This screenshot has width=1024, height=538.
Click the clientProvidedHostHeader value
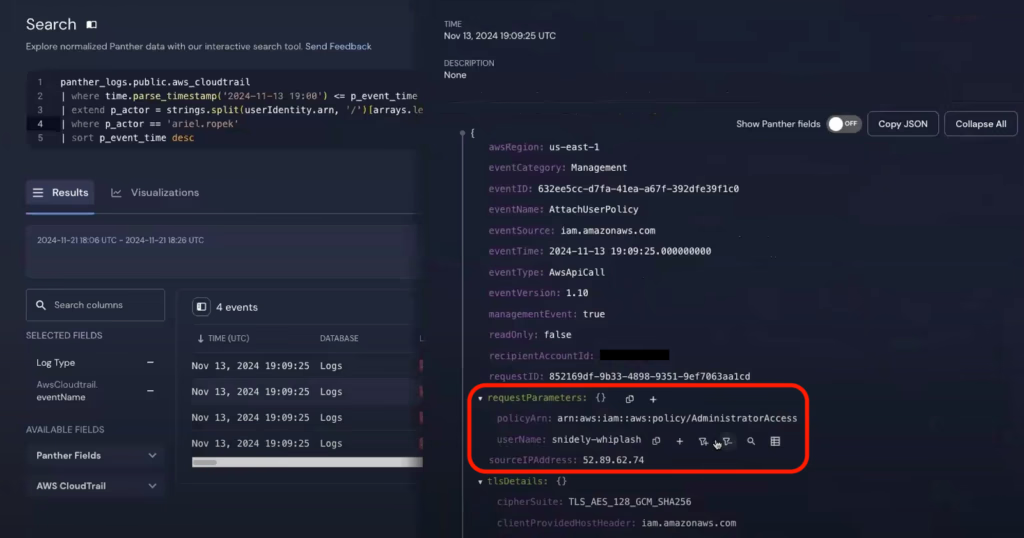coord(688,523)
